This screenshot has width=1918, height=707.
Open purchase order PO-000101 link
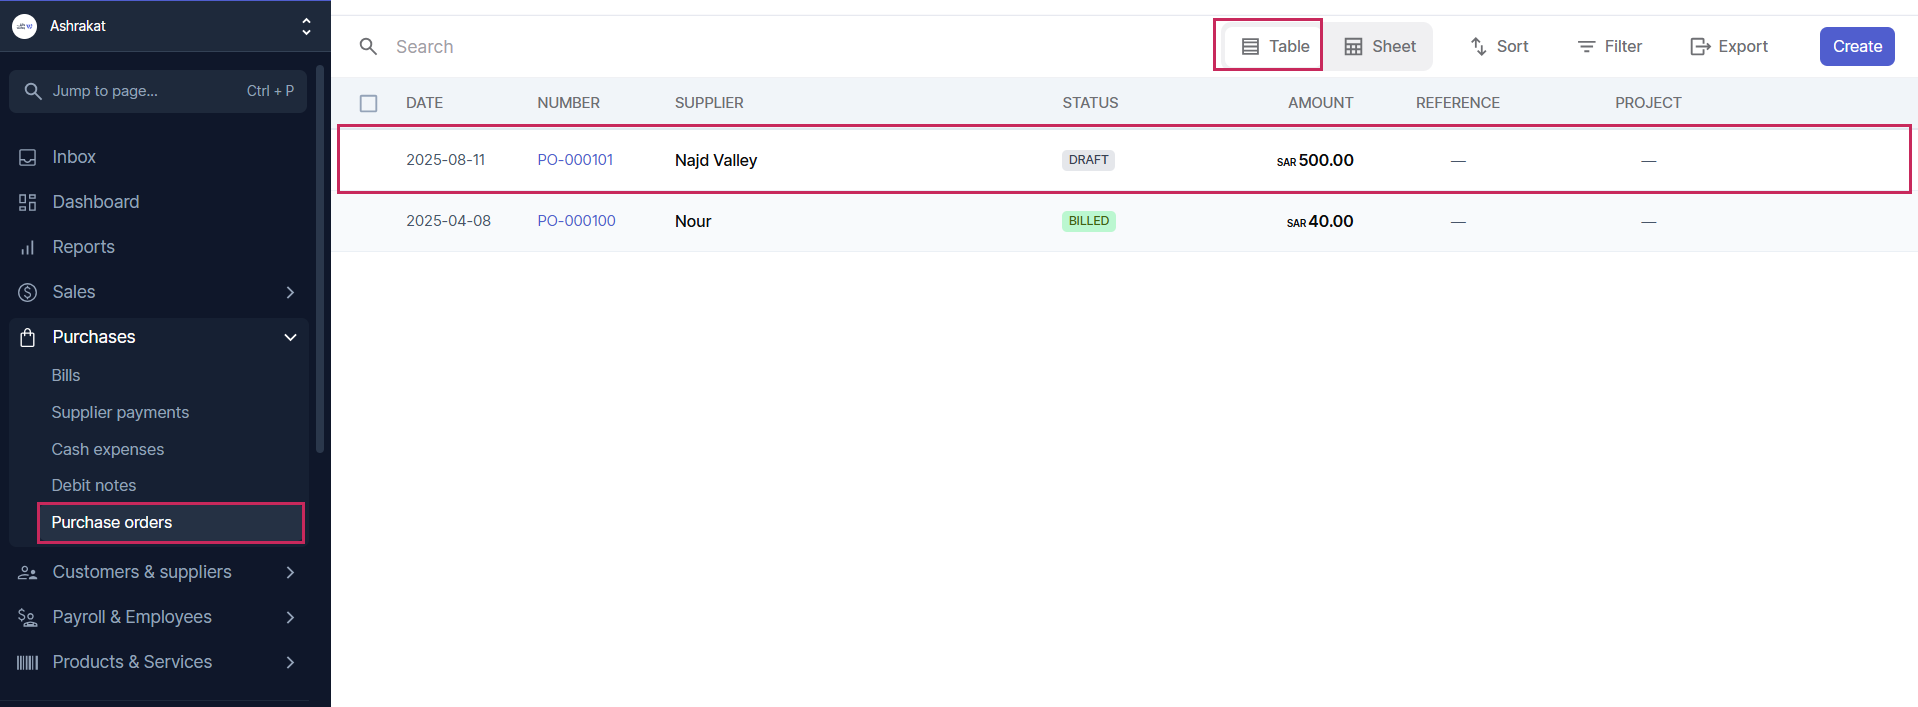point(575,160)
